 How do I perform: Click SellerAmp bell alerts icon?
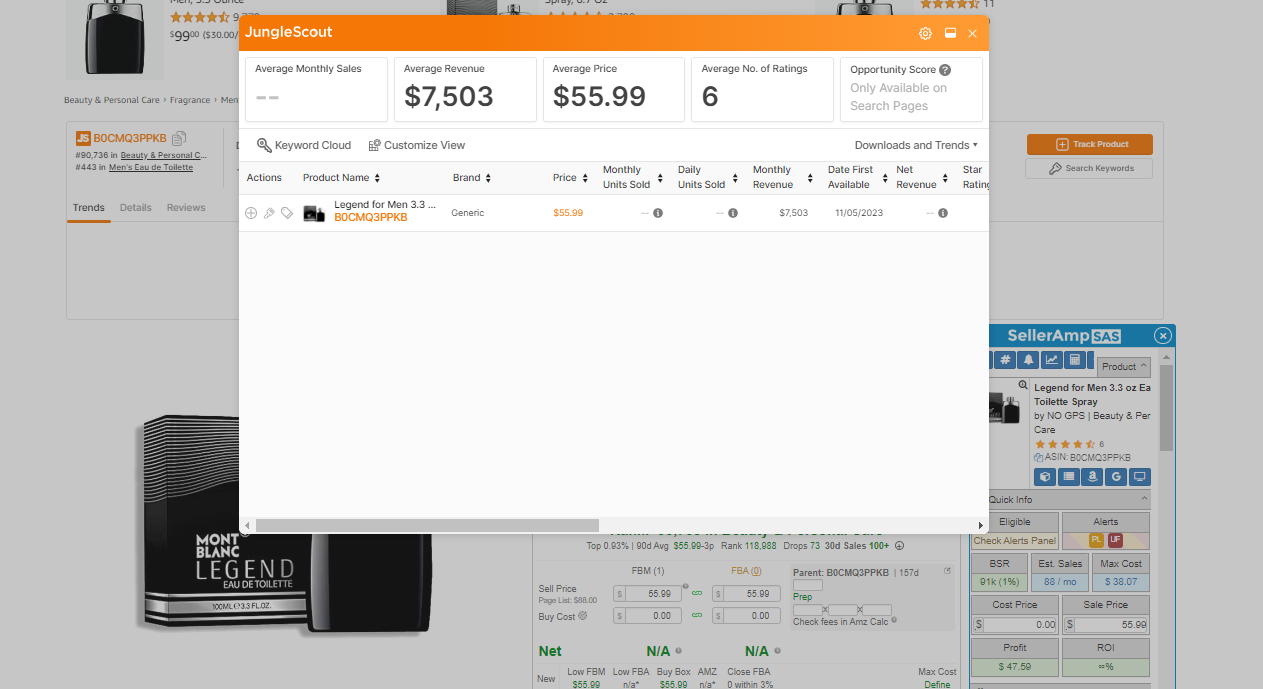tap(1029, 360)
